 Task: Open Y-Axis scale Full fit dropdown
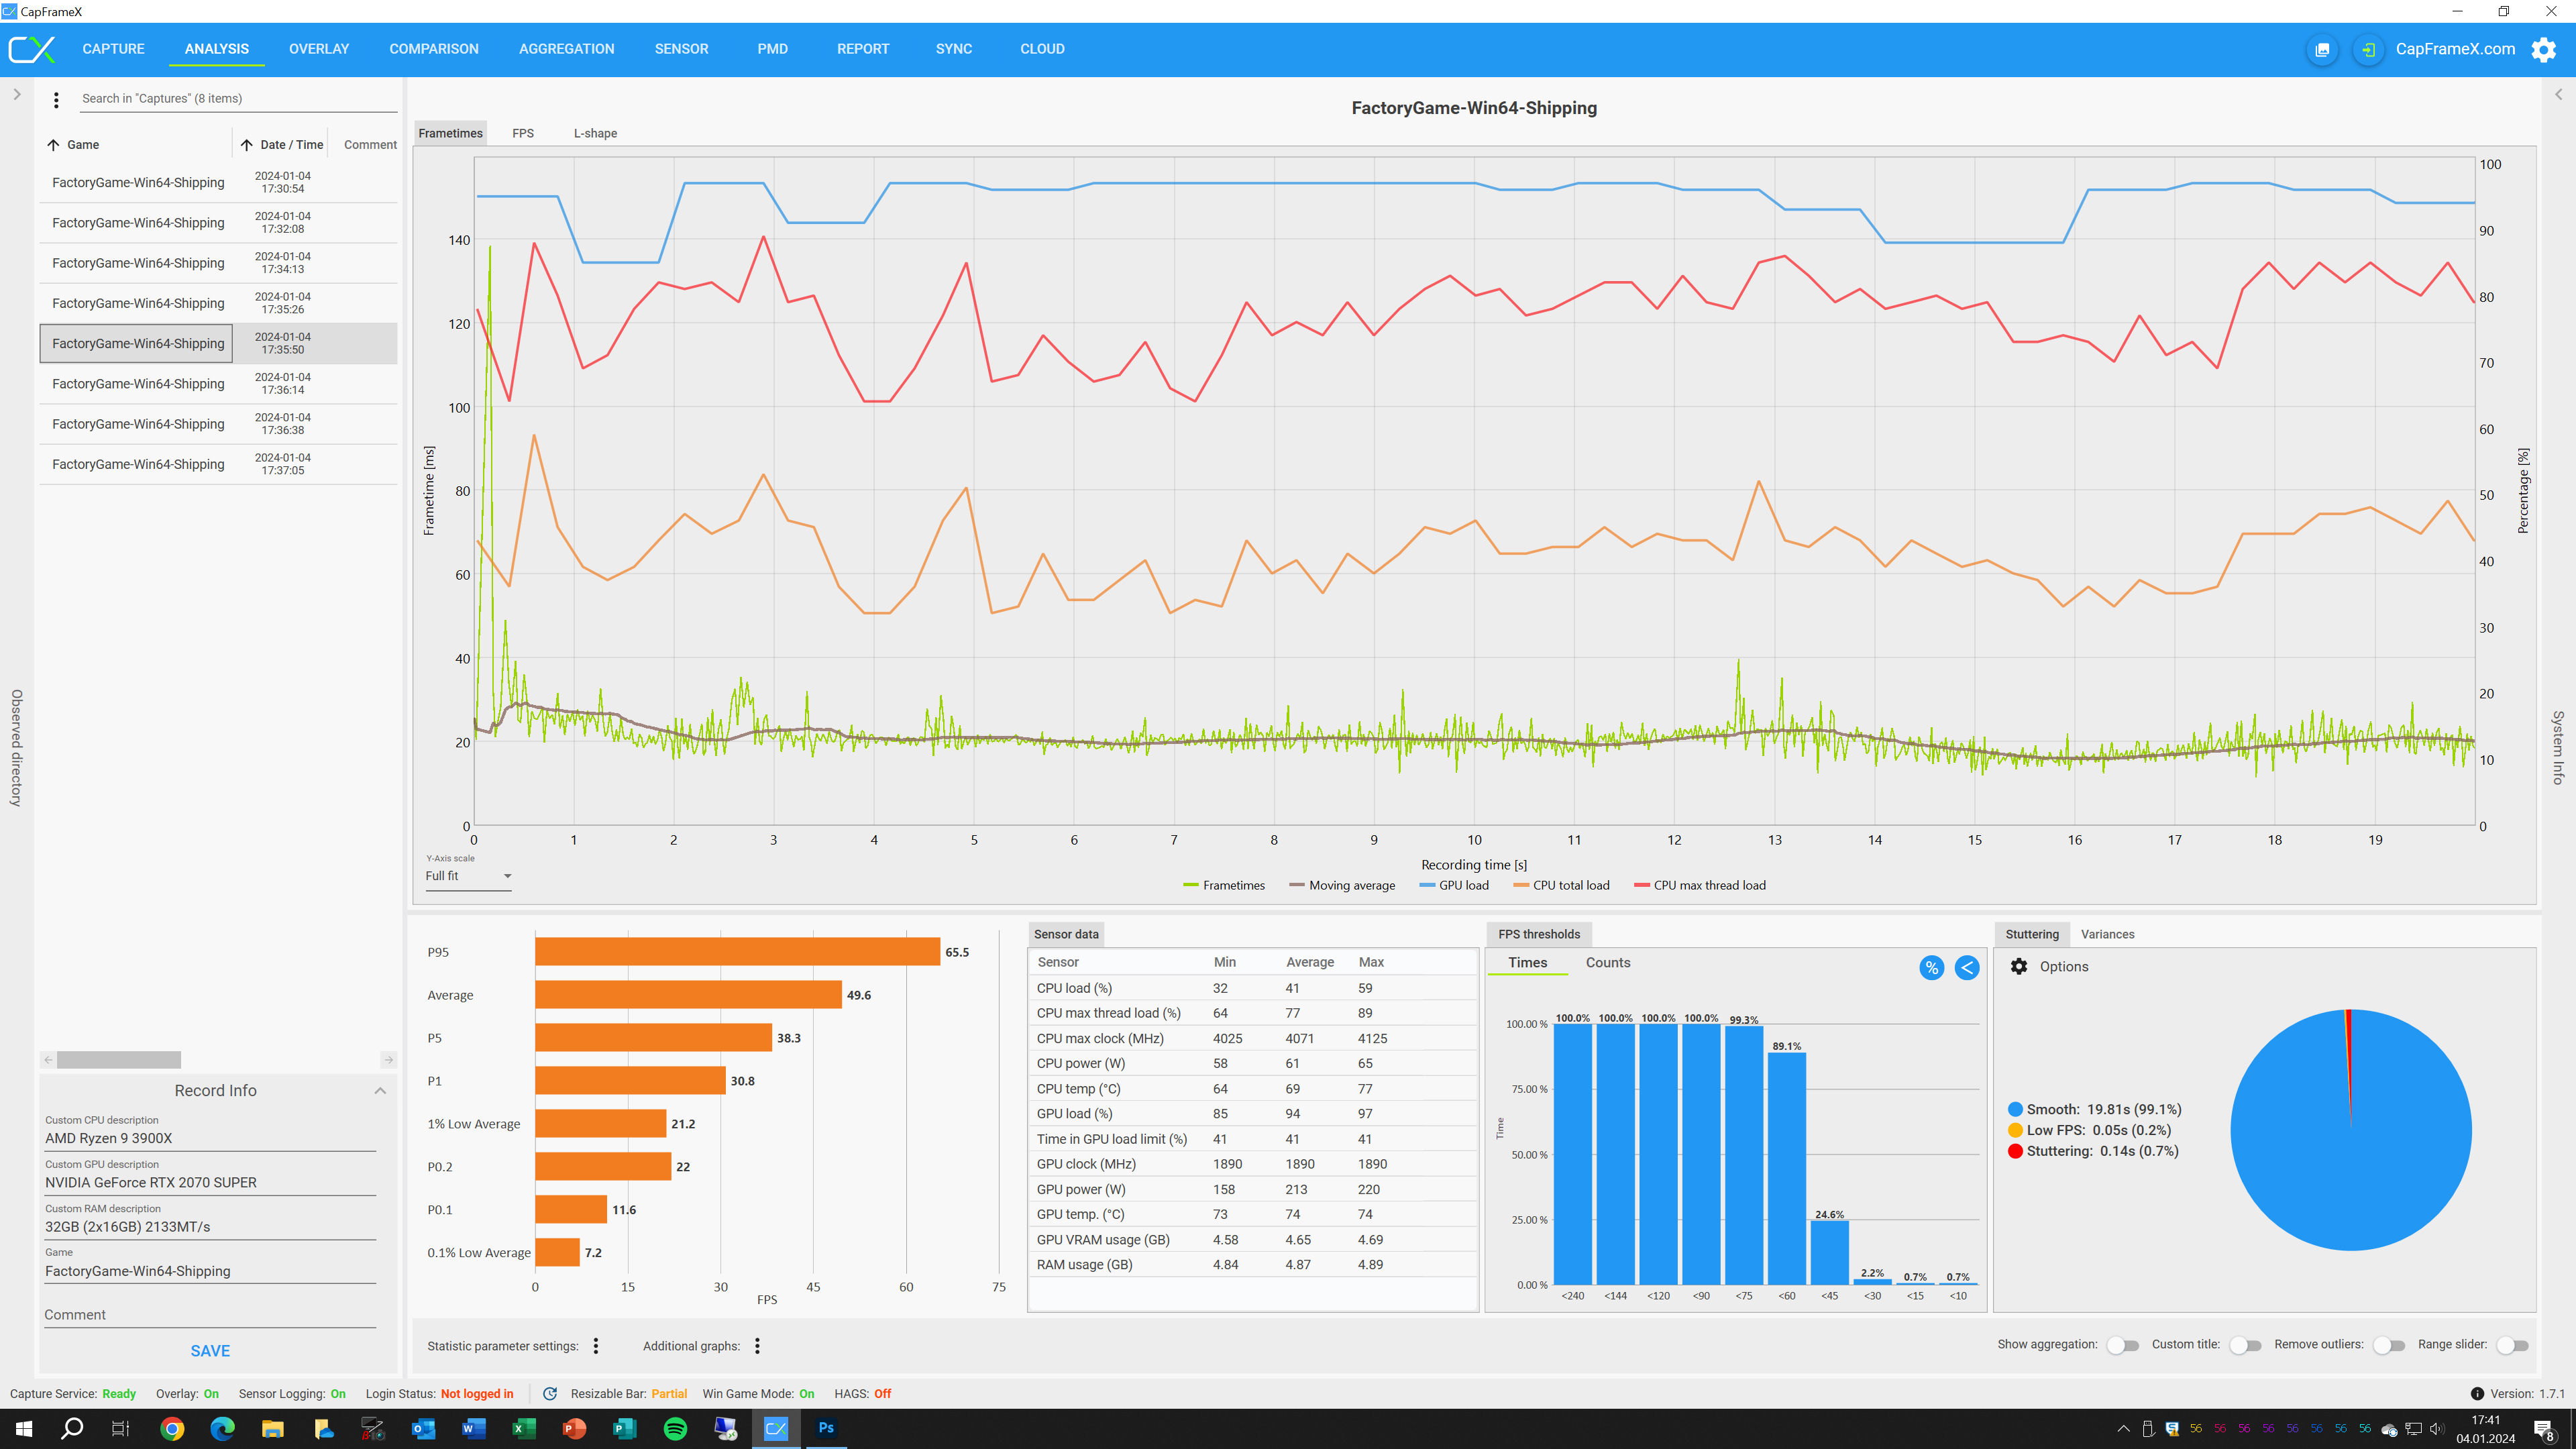point(469,875)
